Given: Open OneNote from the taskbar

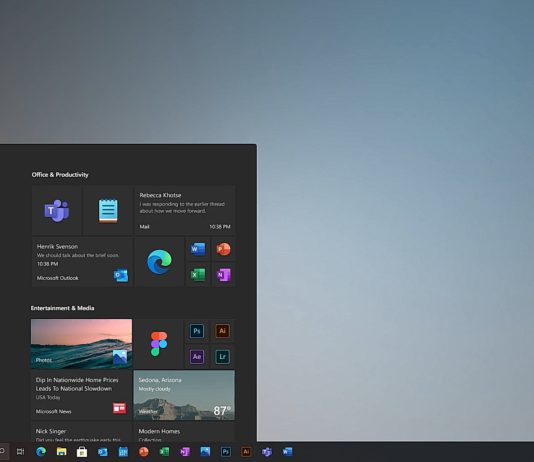Looking at the screenshot, I should point(185,452).
